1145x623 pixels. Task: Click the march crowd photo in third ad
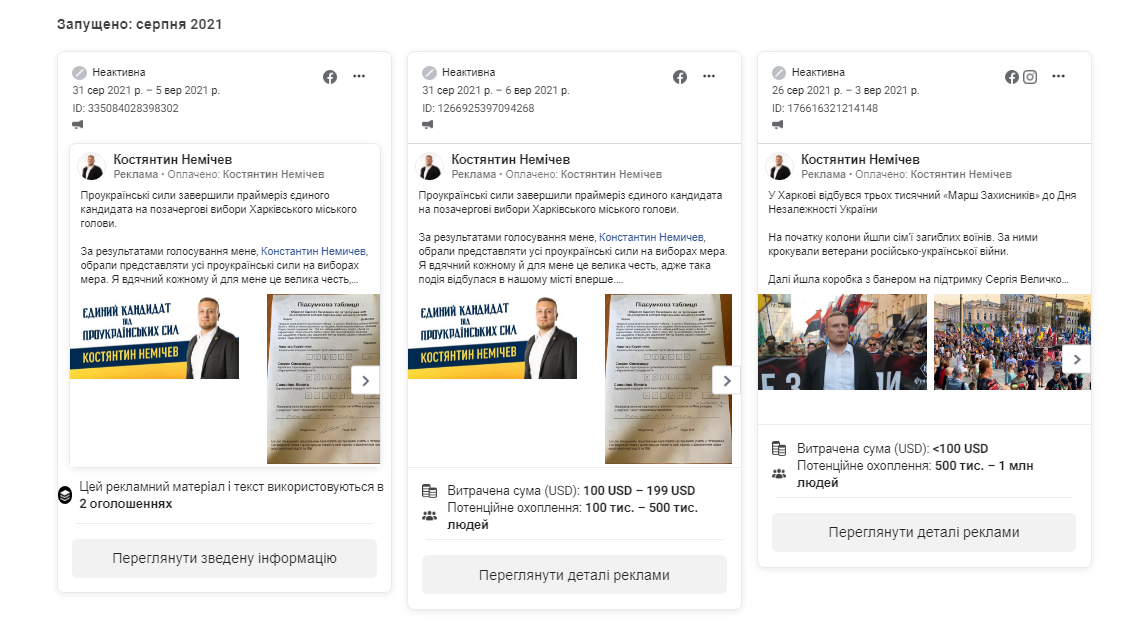coord(1012,342)
